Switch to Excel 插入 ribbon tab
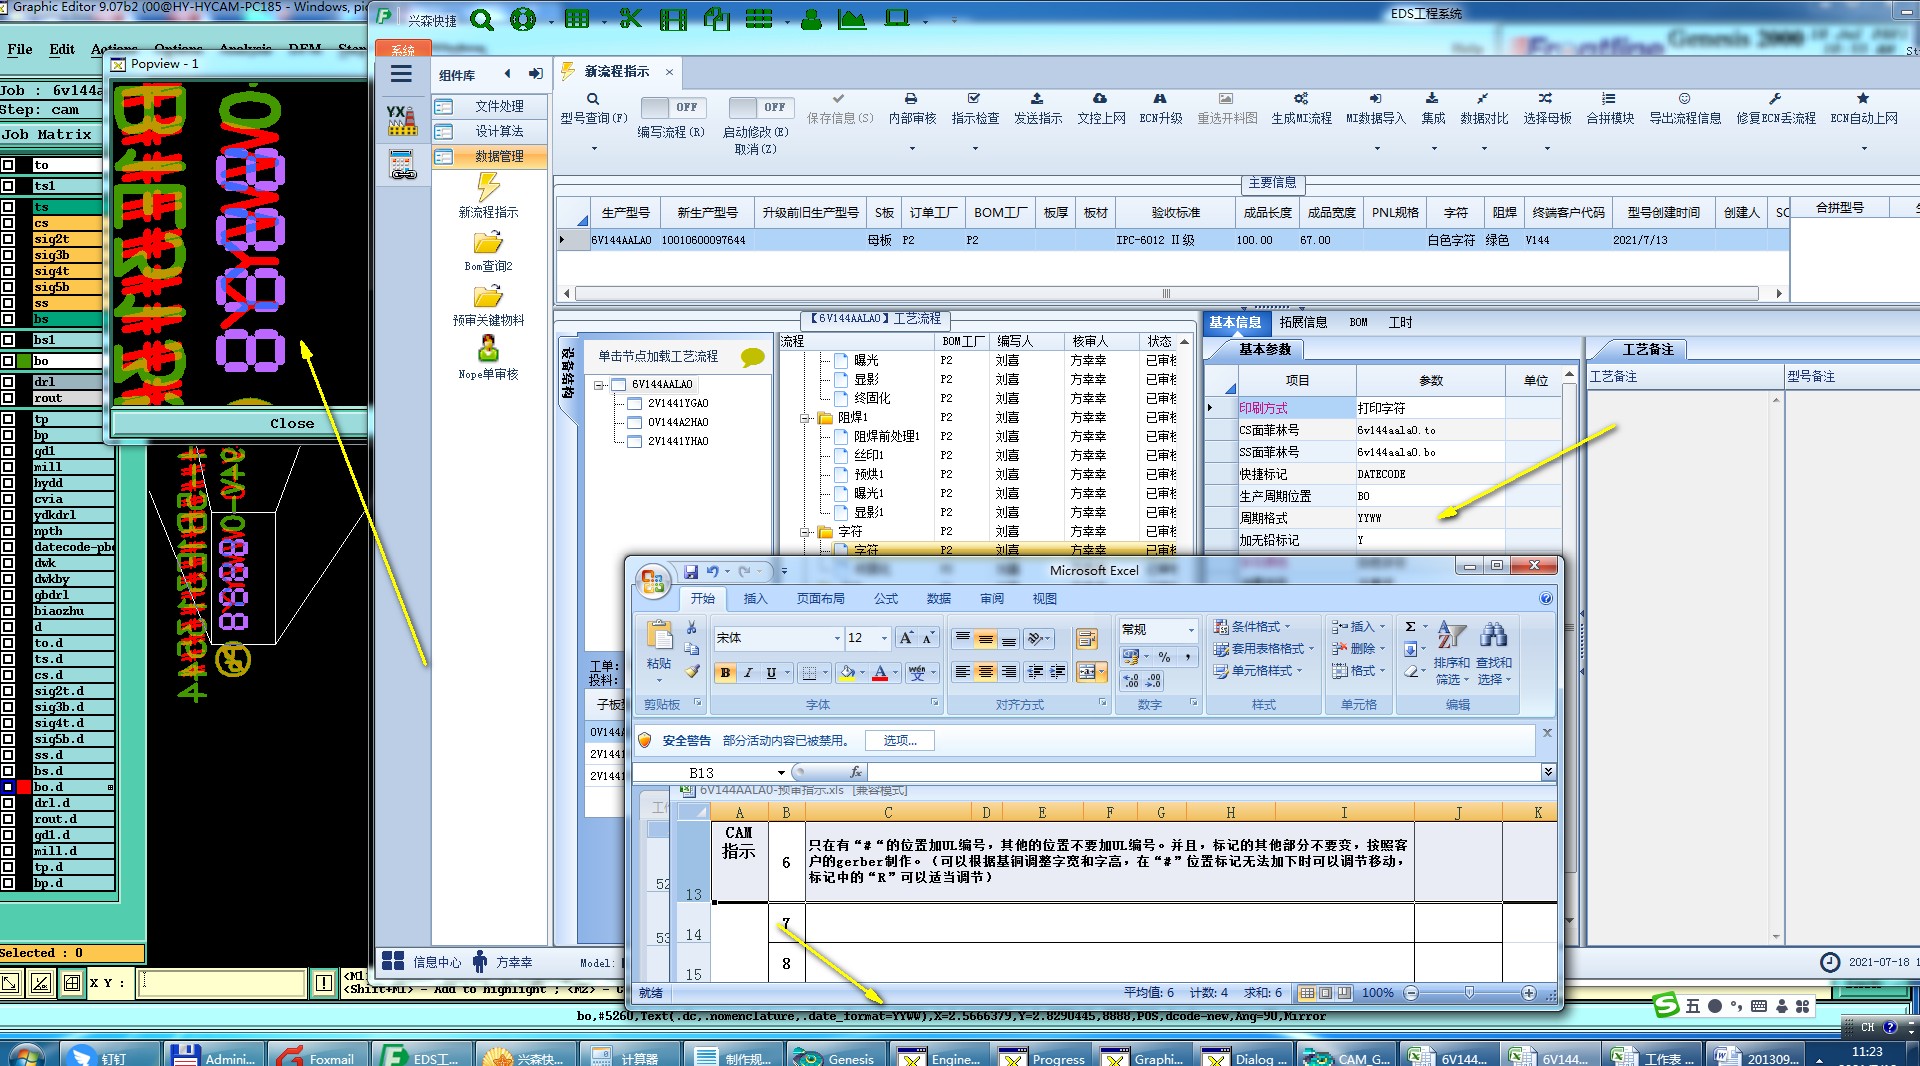The width and height of the screenshot is (1920, 1066). pos(755,599)
